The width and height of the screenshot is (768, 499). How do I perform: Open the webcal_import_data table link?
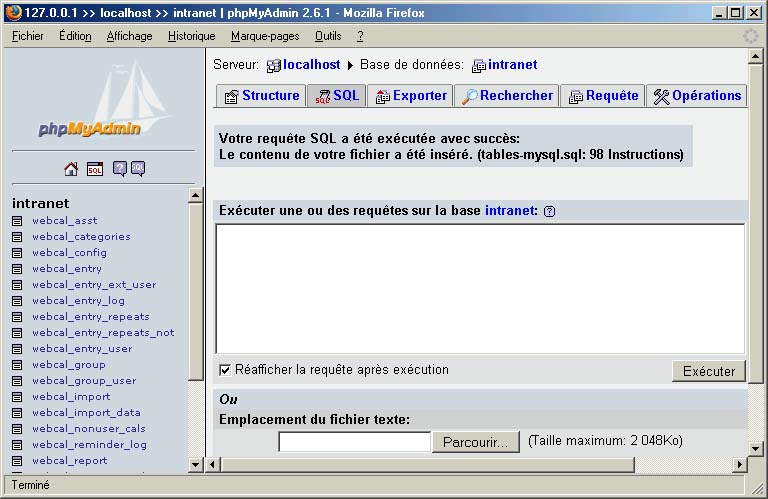pyautogui.click(x=86, y=413)
